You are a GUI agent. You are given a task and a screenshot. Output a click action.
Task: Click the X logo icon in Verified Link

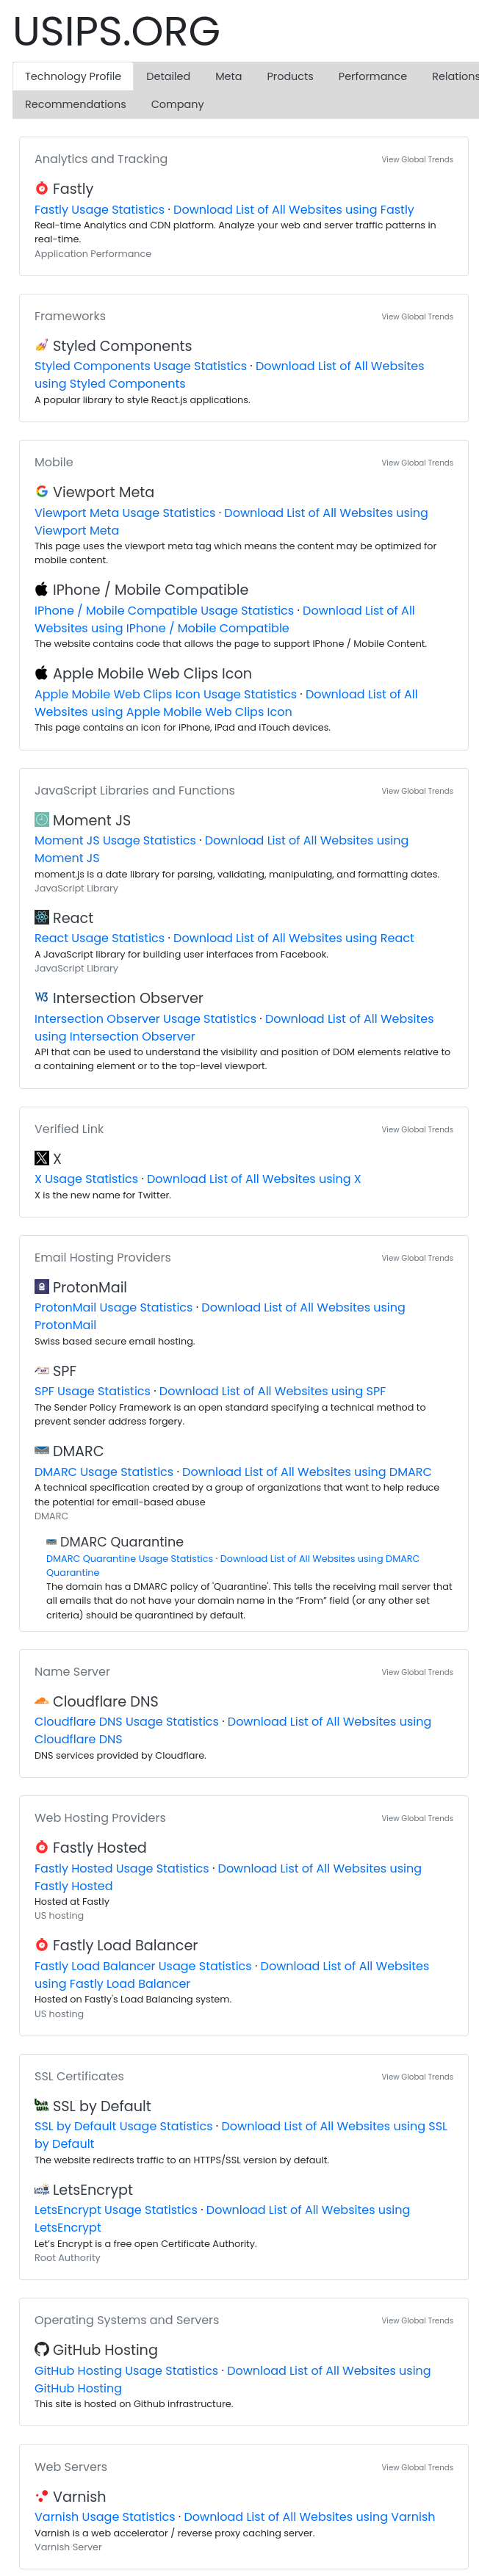(41, 1158)
